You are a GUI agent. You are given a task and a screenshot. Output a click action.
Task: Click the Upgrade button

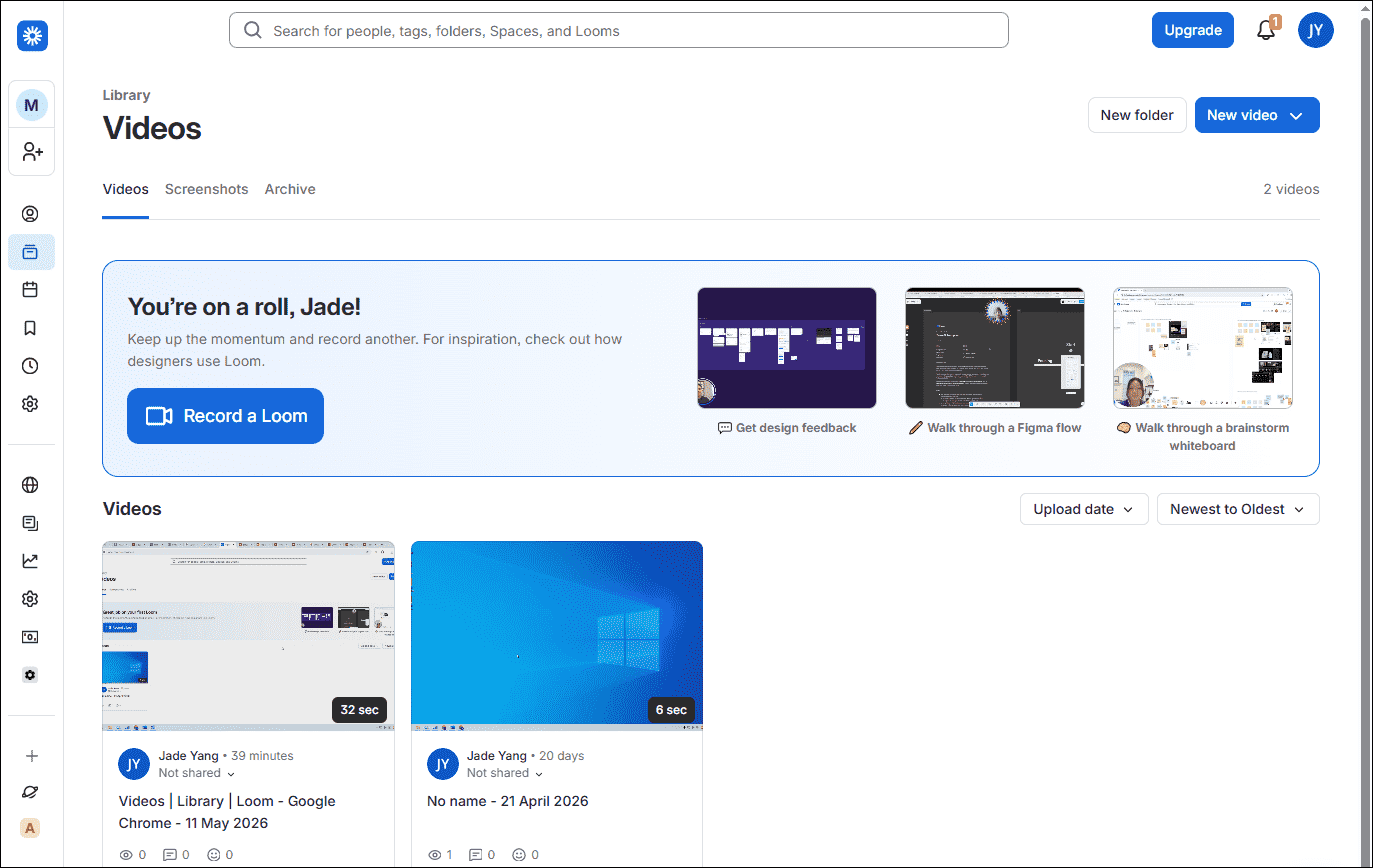click(x=1193, y=30)
